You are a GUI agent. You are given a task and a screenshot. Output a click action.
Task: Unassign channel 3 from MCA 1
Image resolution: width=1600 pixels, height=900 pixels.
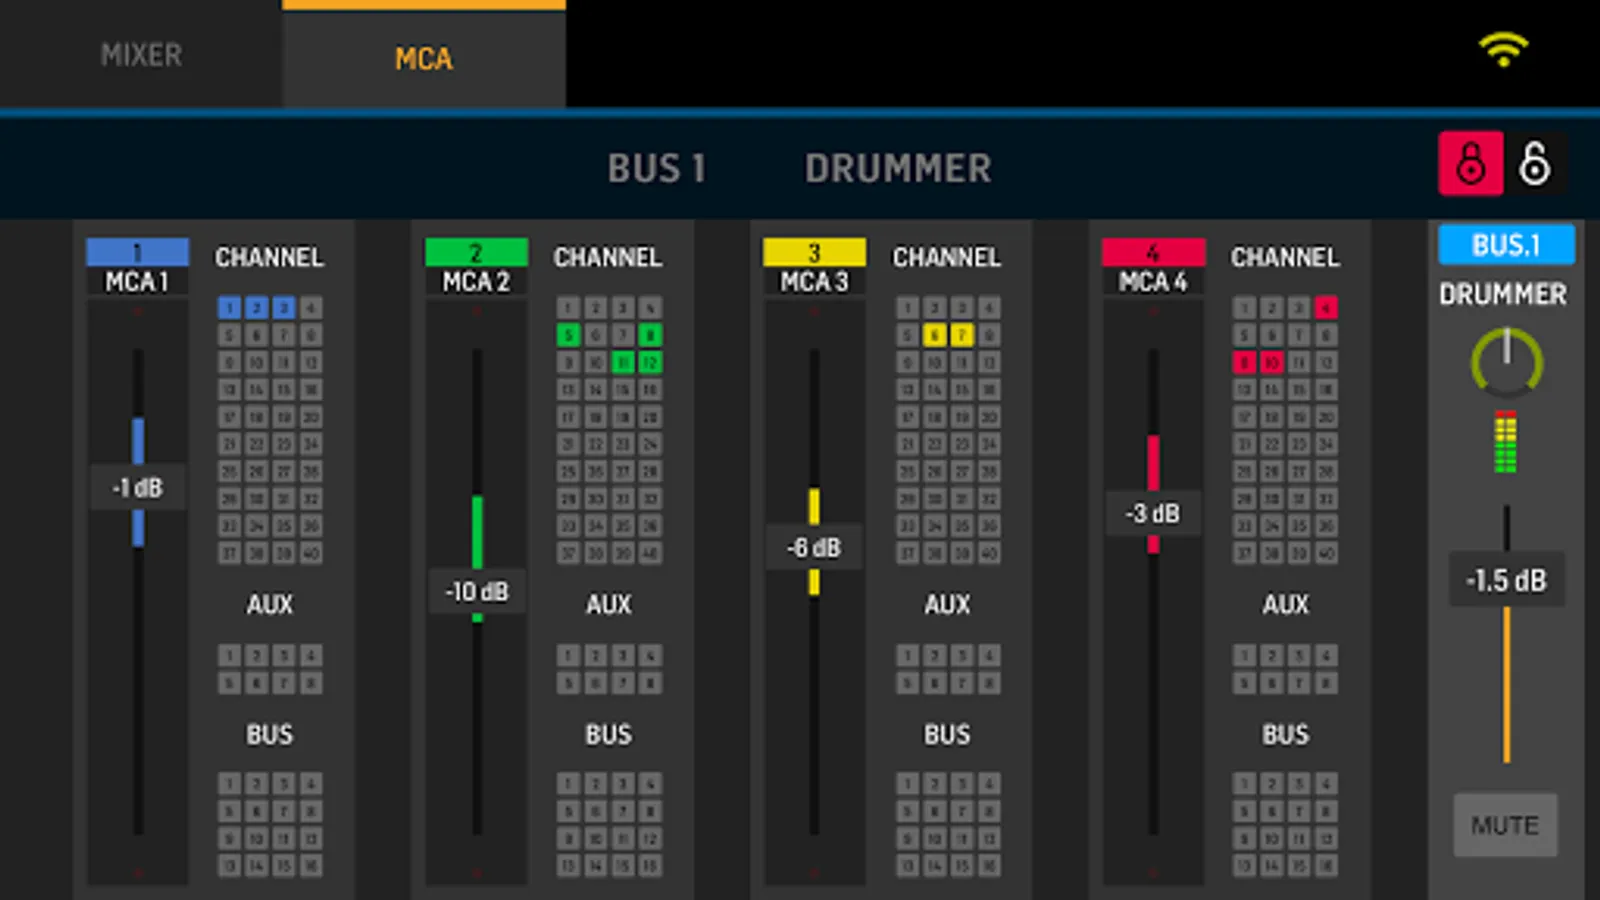[x=284, y=308]
